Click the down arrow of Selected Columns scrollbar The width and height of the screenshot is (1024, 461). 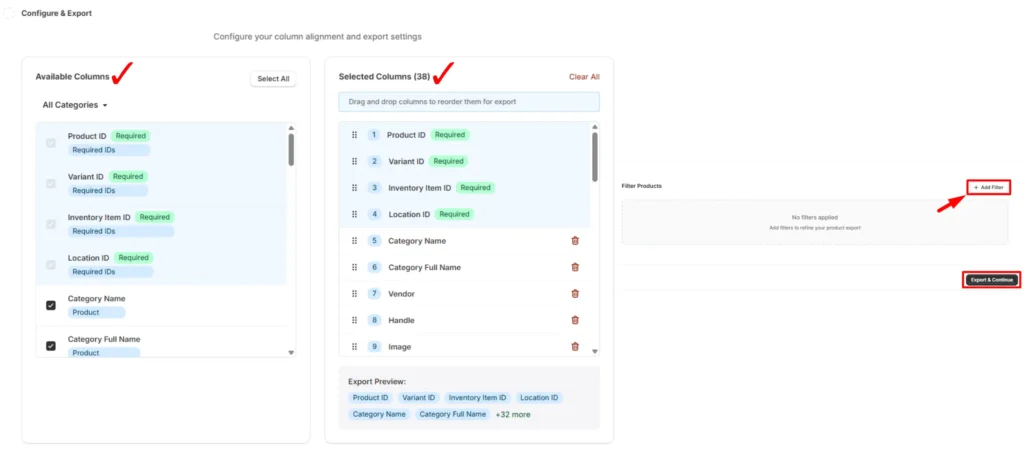coord(594,351)
